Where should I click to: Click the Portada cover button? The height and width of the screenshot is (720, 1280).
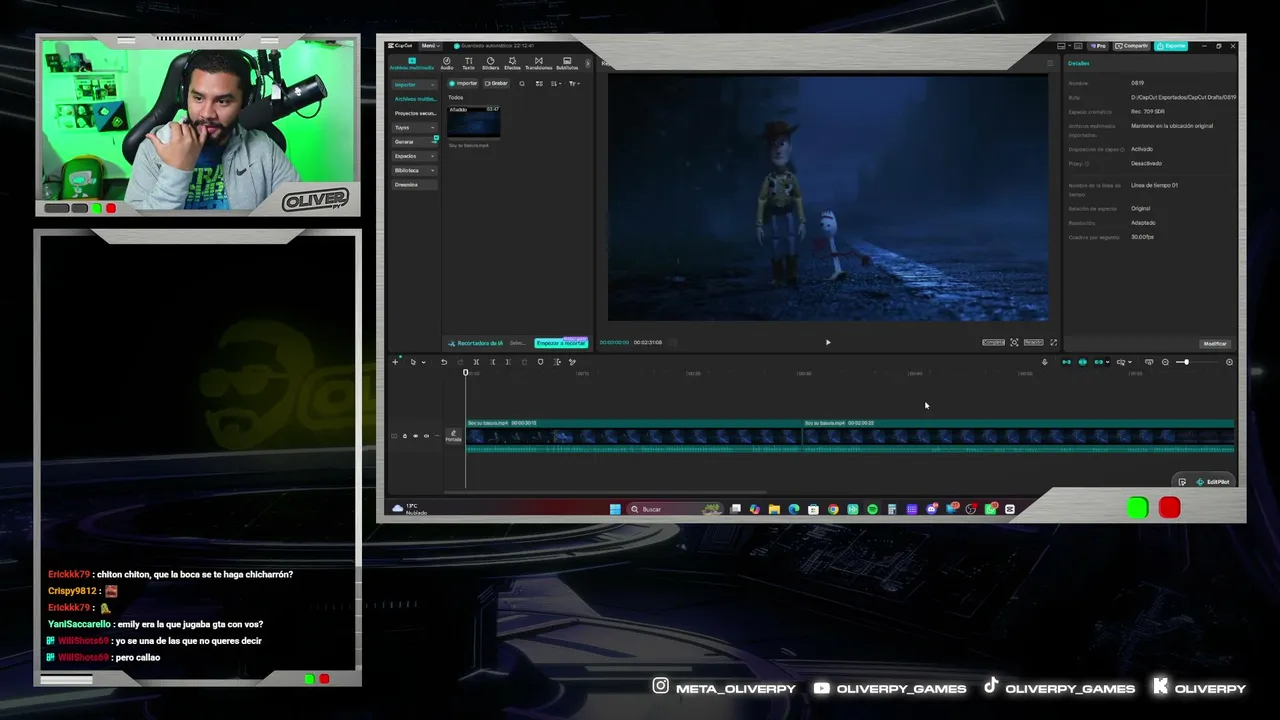click(x=453, y=436)
